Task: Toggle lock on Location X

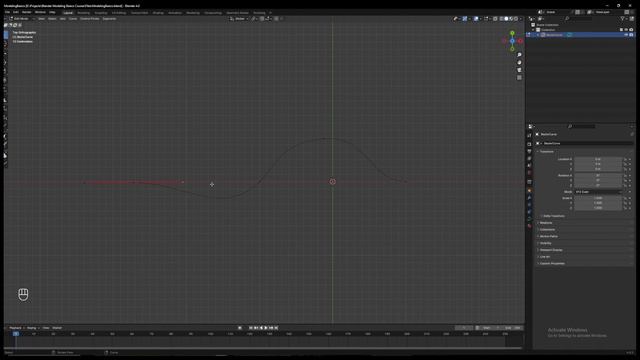Action: pos(625,159)
